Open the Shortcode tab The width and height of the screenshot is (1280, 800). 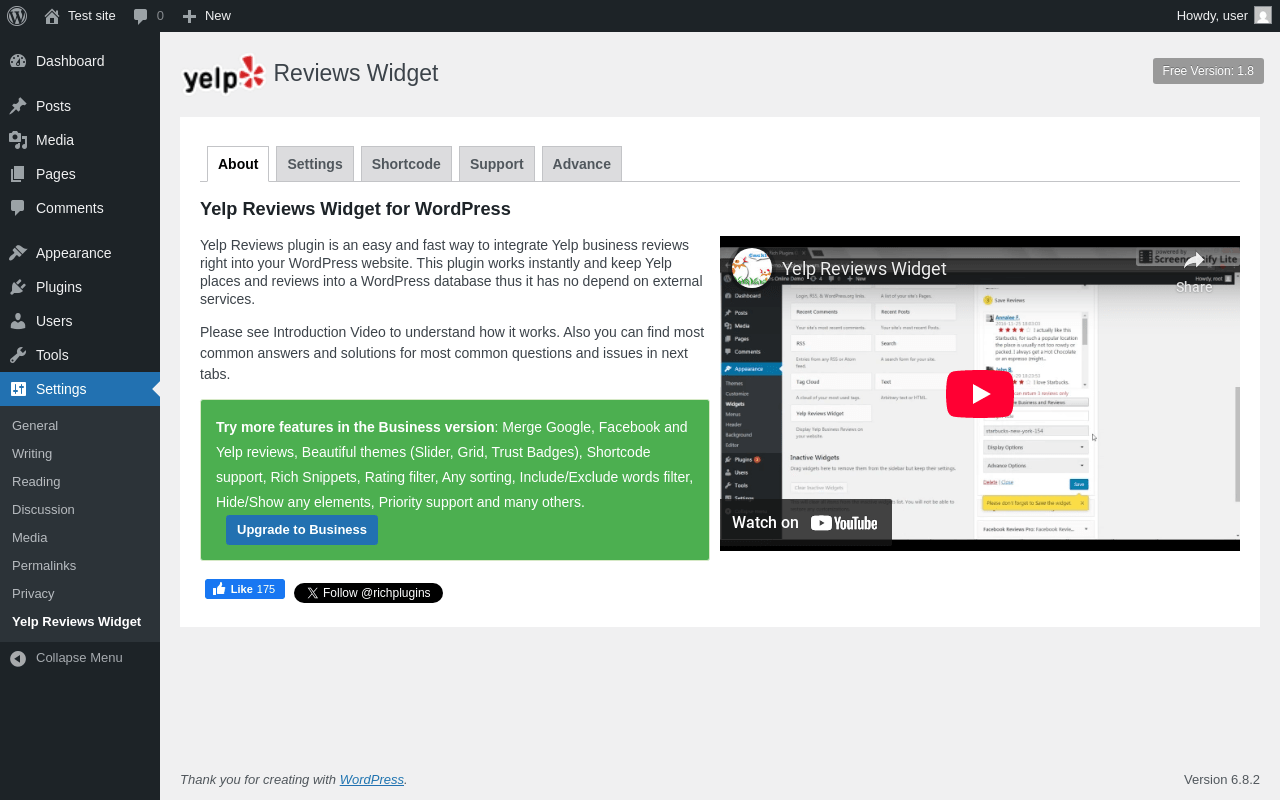406,164
